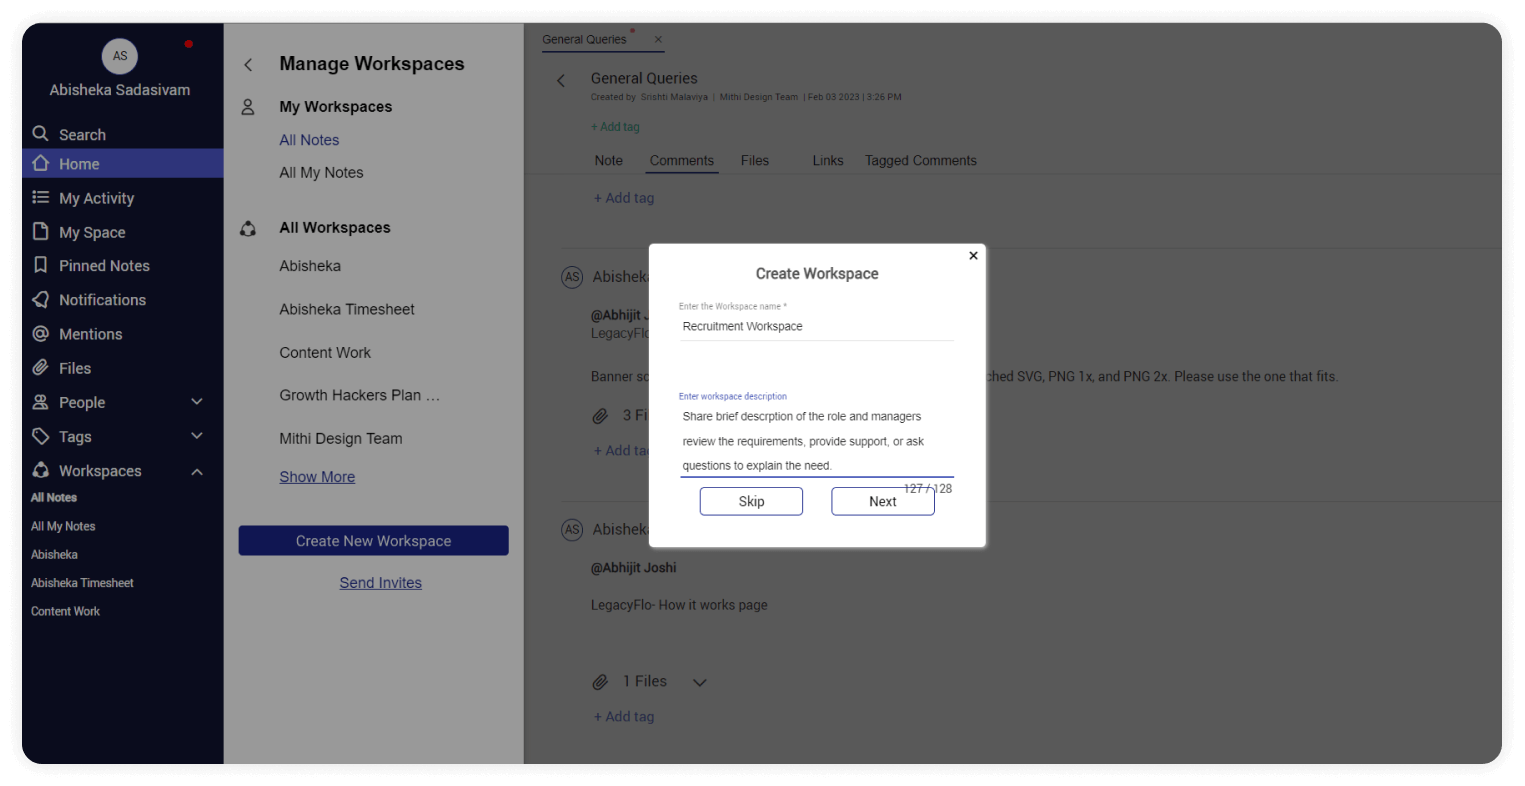The image size is (1525, 786).
Task: Click the Mentions @ icon
Action: 40,334
